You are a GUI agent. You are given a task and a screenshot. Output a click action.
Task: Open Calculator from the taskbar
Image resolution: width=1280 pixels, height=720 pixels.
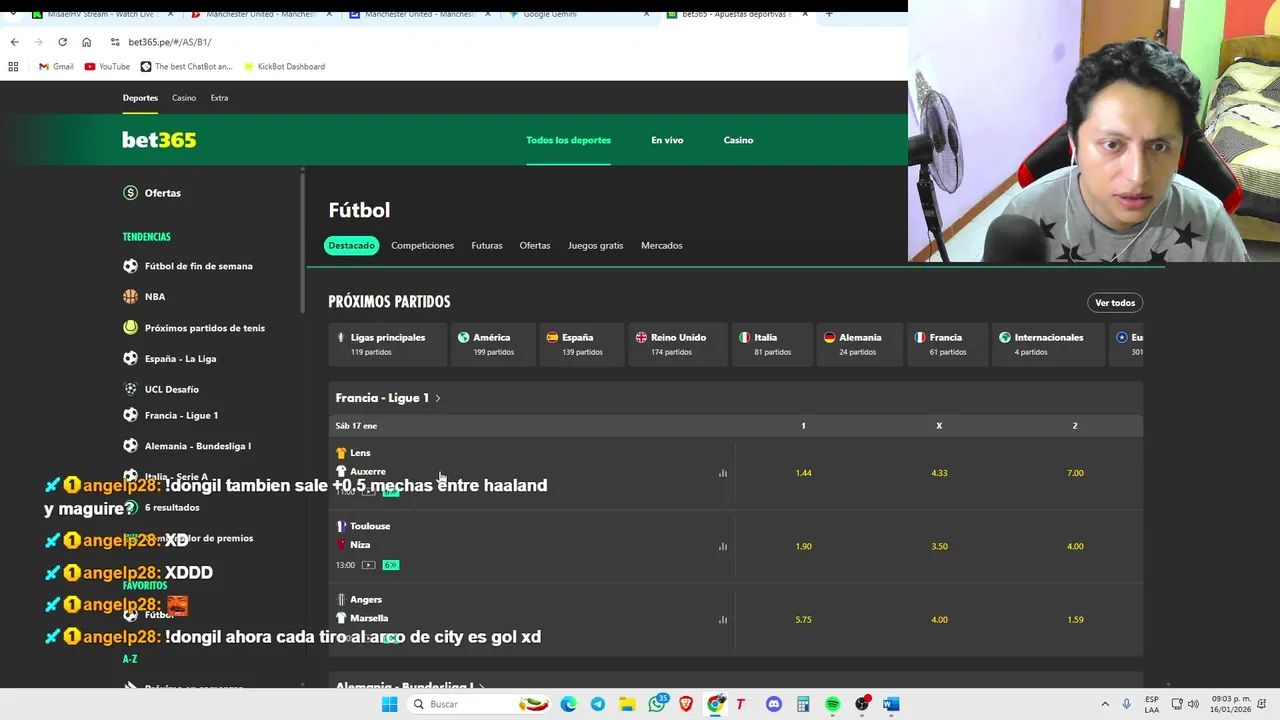click(803, 704)
